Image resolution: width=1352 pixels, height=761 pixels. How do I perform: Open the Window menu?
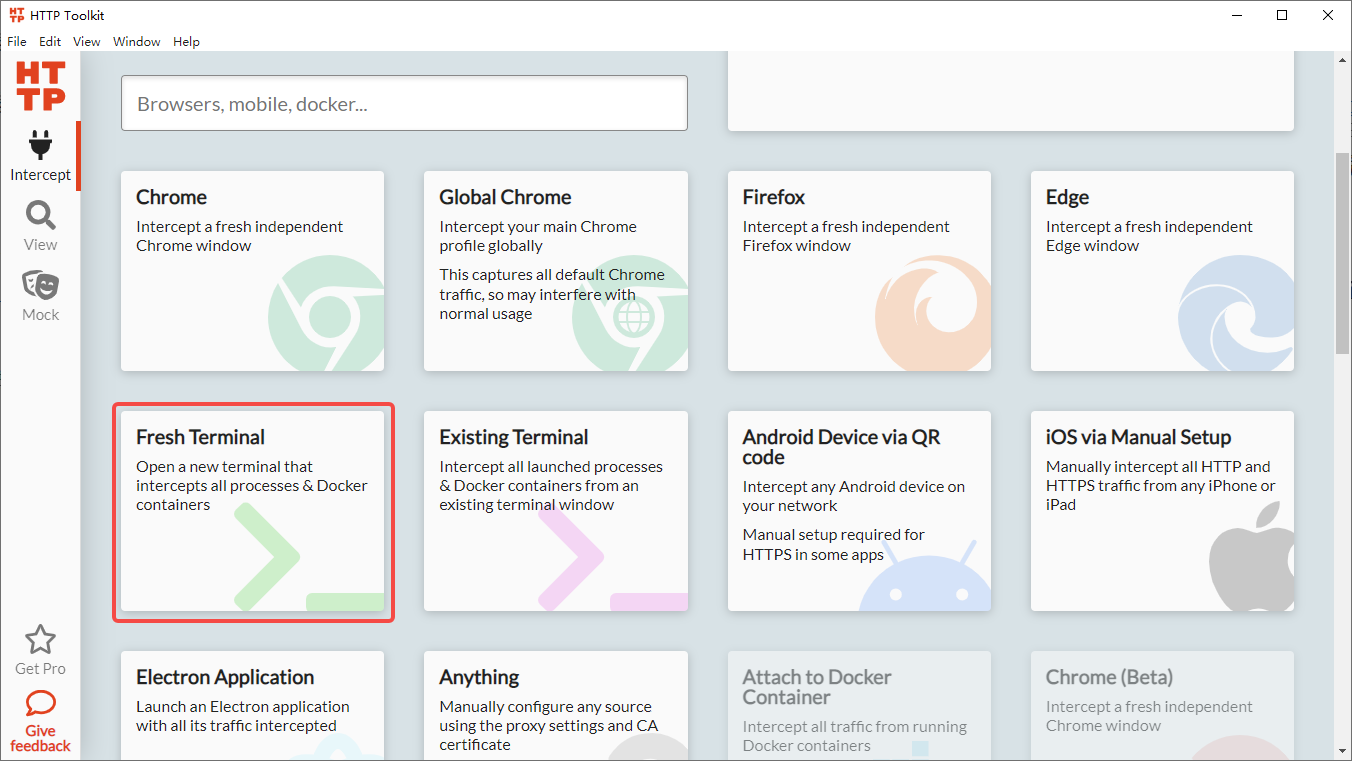pyautogui.click(x=137, y=42)
